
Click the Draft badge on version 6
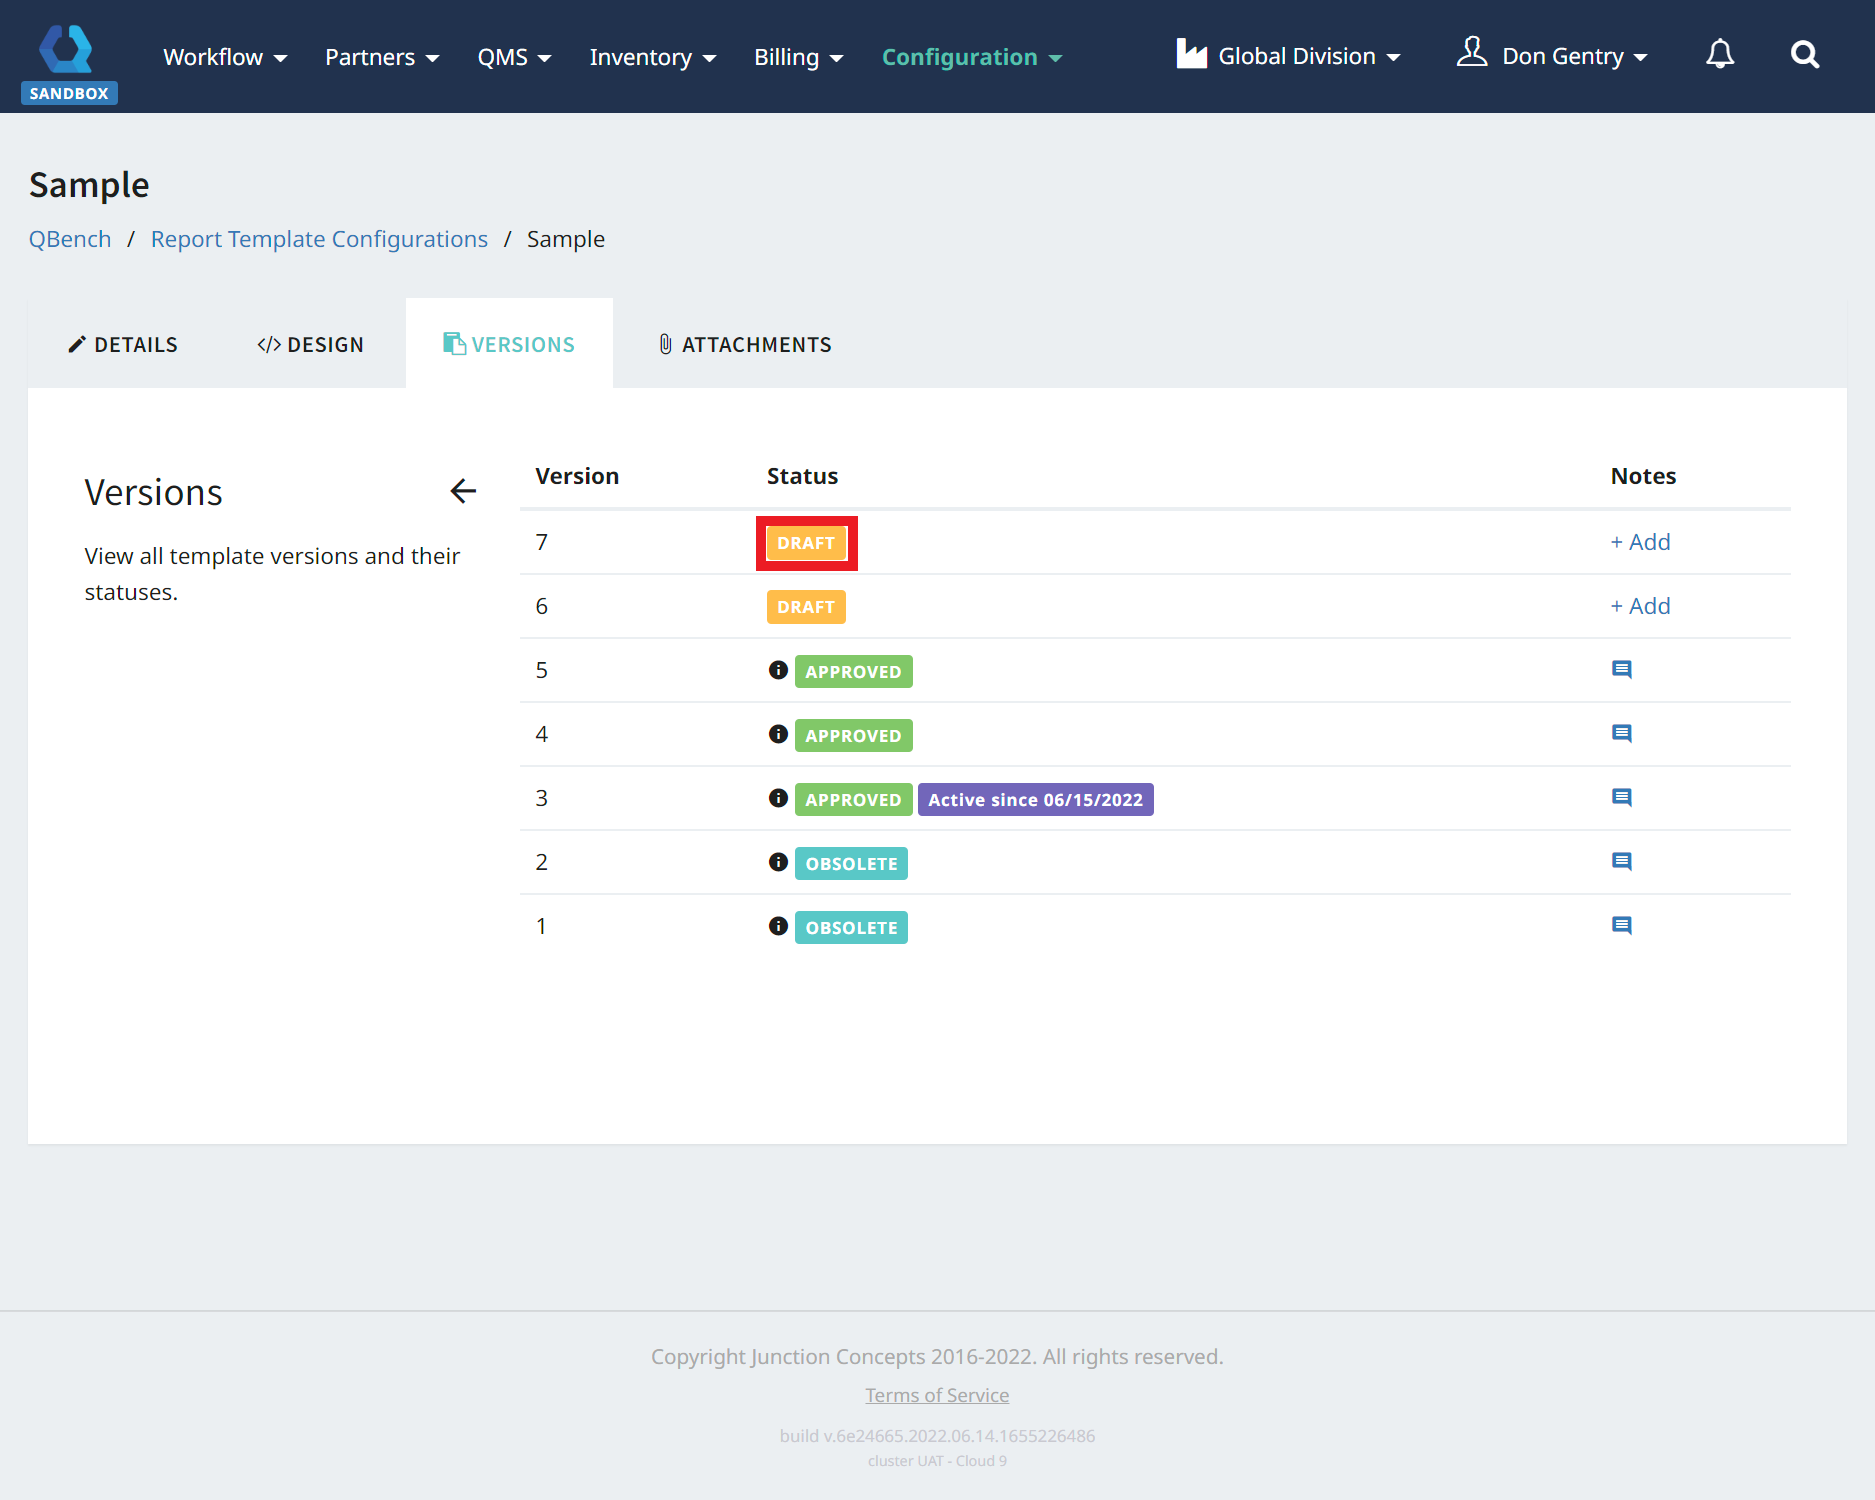[x=805, y=607]
